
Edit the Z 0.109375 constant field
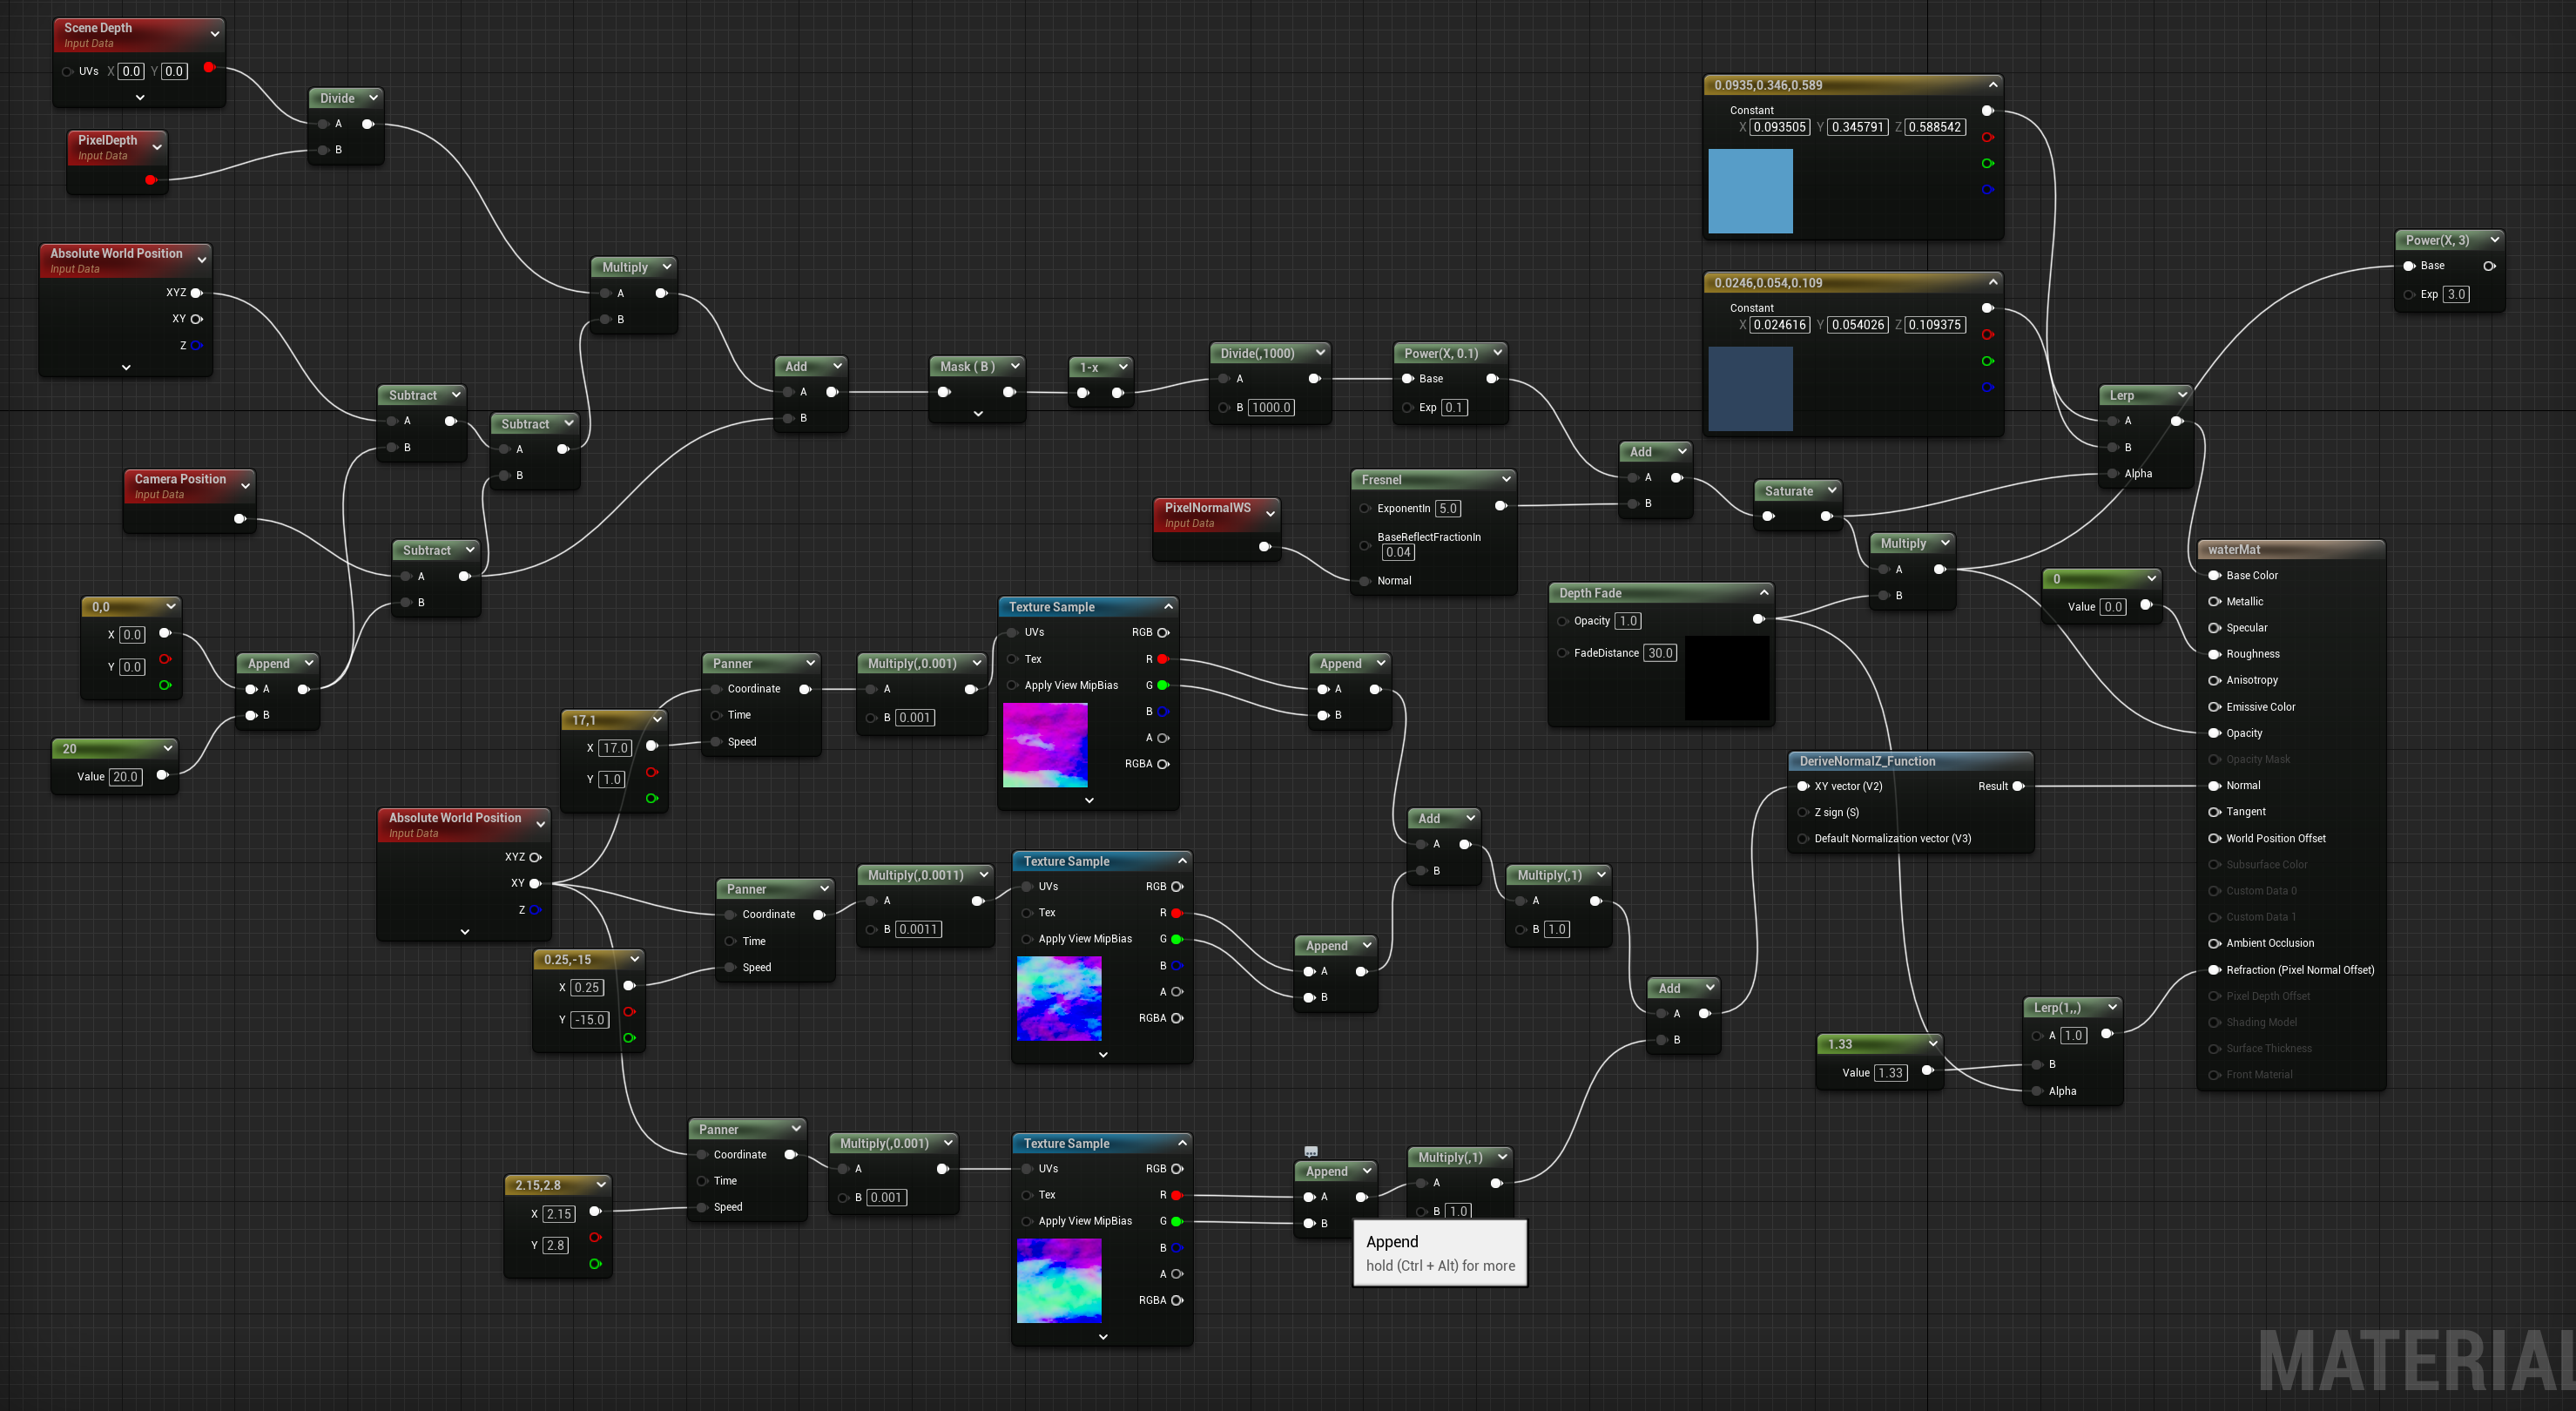1935,325
